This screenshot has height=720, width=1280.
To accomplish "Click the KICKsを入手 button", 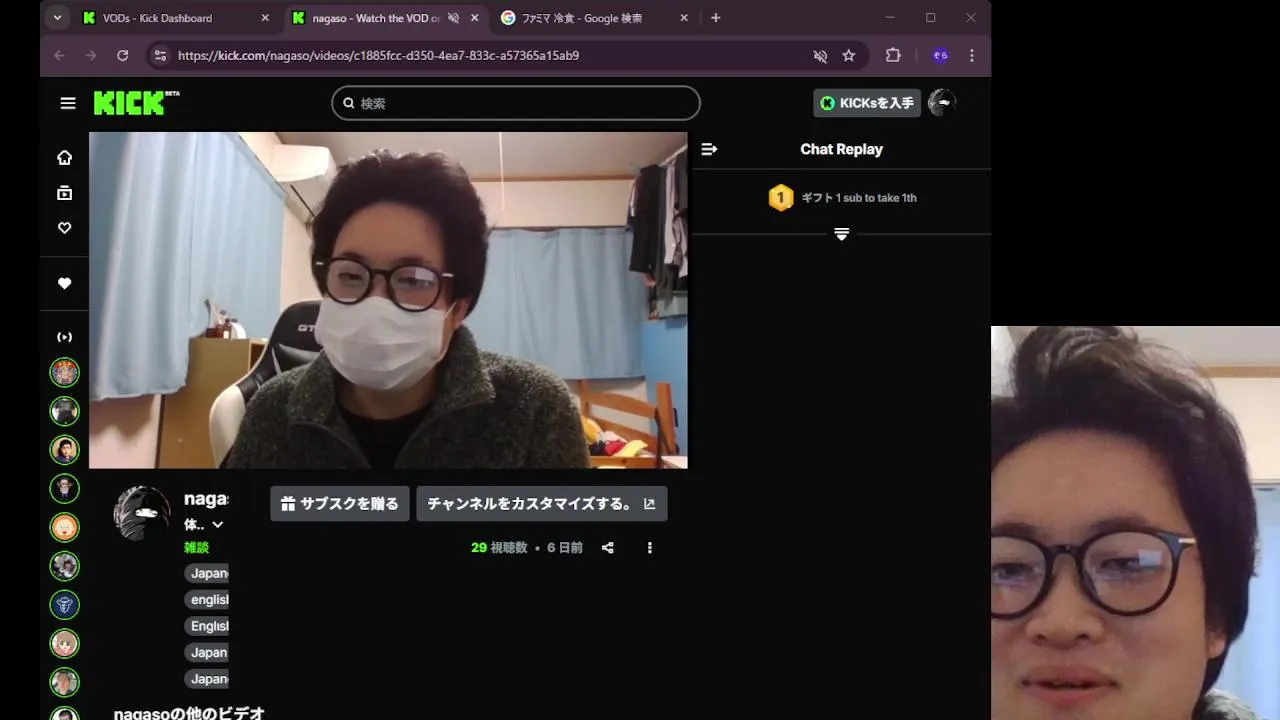I will pyautogui.click(x=867, y=103).
